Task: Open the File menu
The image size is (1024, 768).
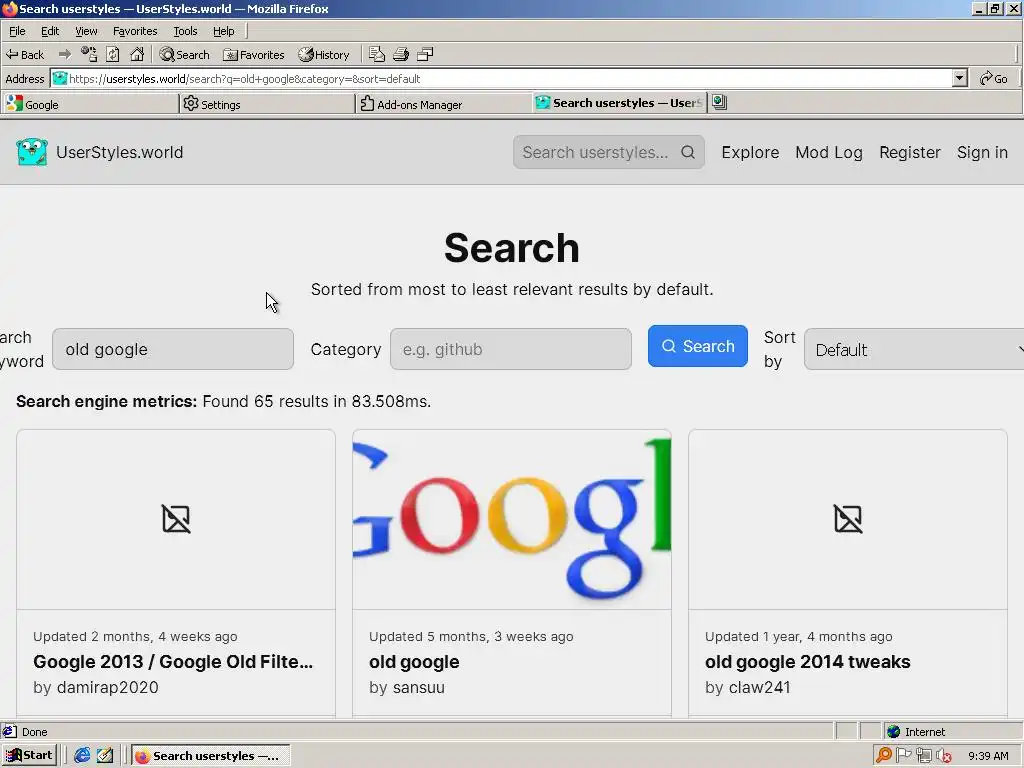Action: coord(17,31)
